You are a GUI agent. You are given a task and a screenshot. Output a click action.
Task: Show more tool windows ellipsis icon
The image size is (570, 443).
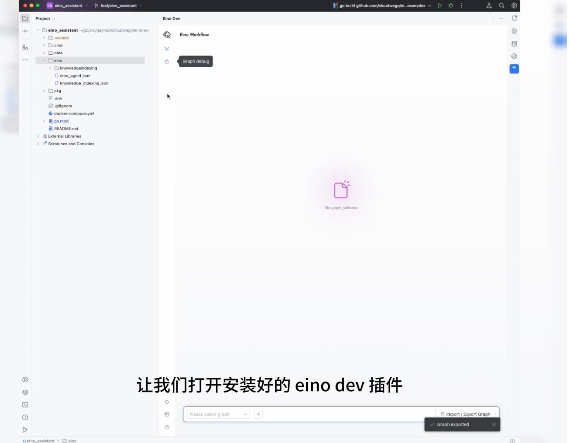pos(25,59)
